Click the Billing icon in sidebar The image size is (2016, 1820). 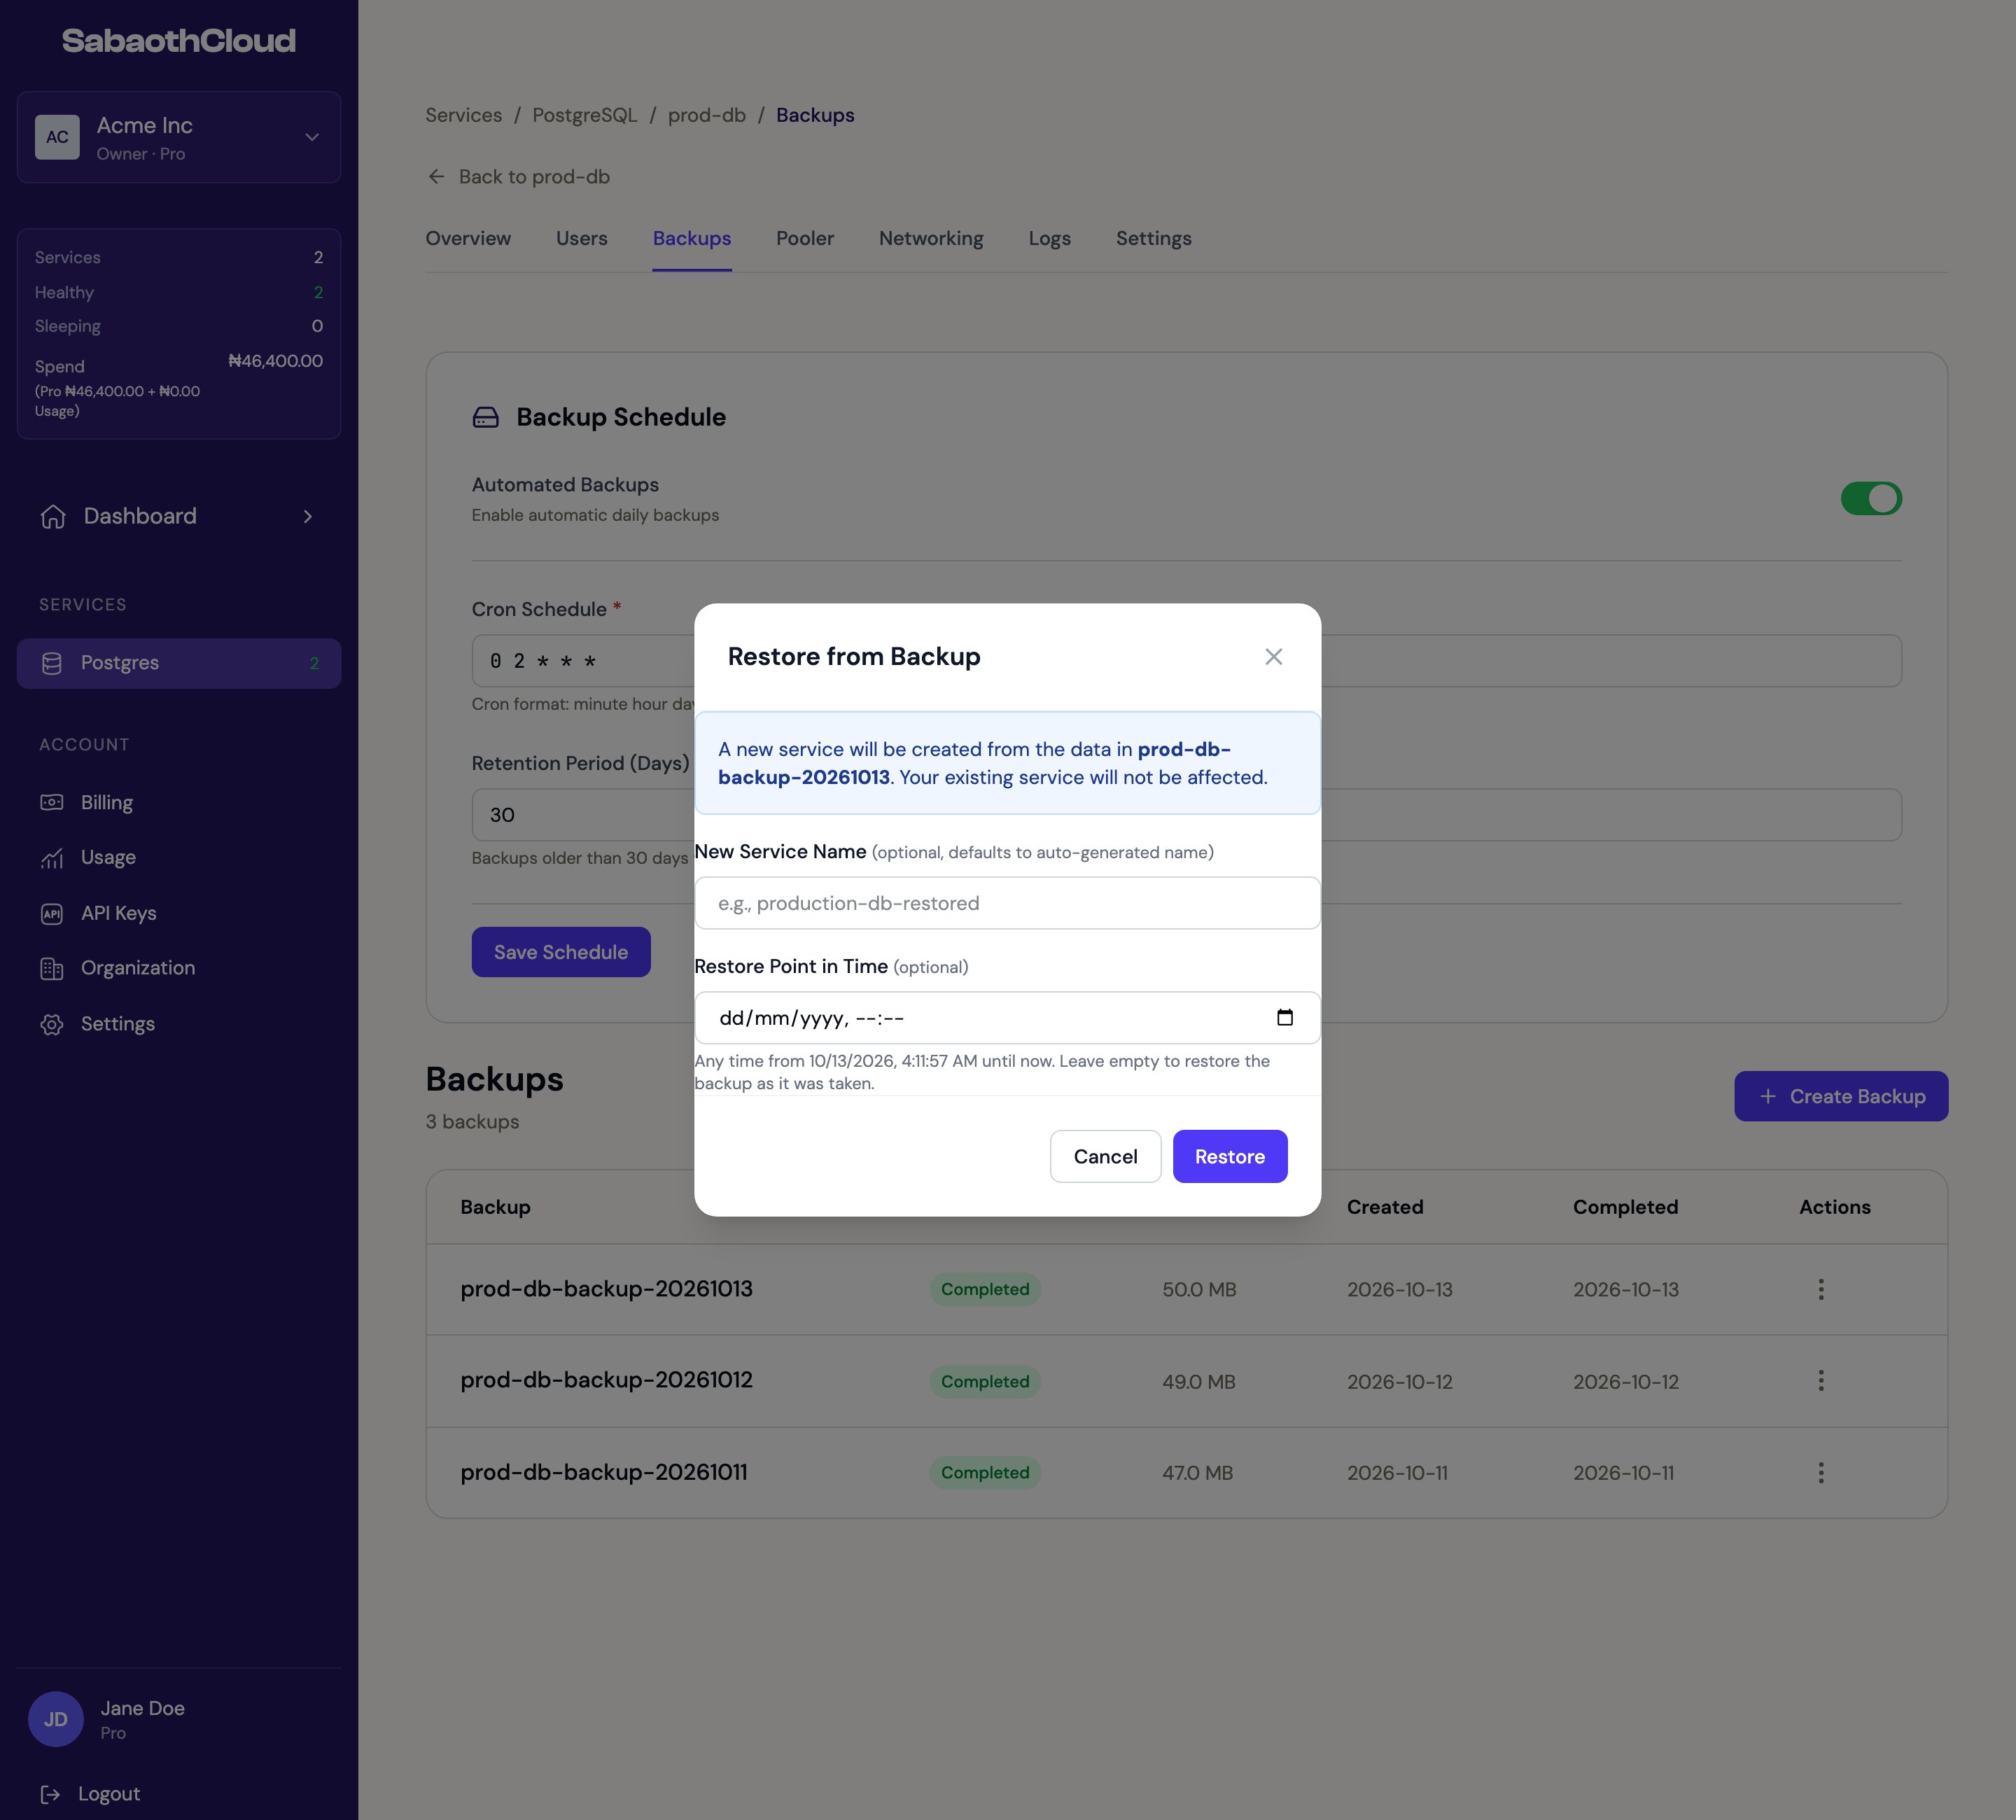click(x=52, y=802)
